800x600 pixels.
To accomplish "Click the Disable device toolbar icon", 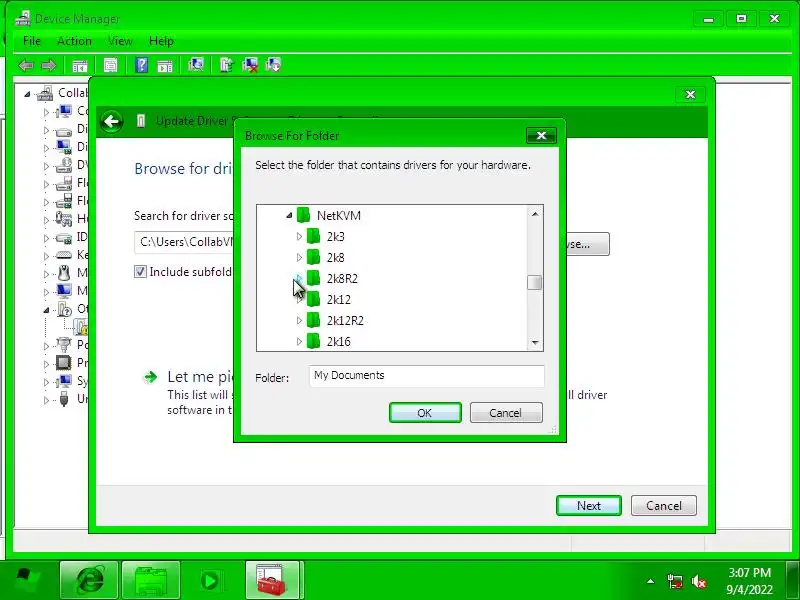I will point(273,65).
